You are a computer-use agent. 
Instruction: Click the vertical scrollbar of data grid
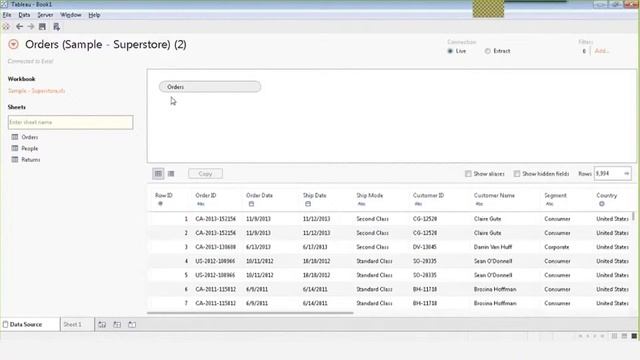[633, 216]
